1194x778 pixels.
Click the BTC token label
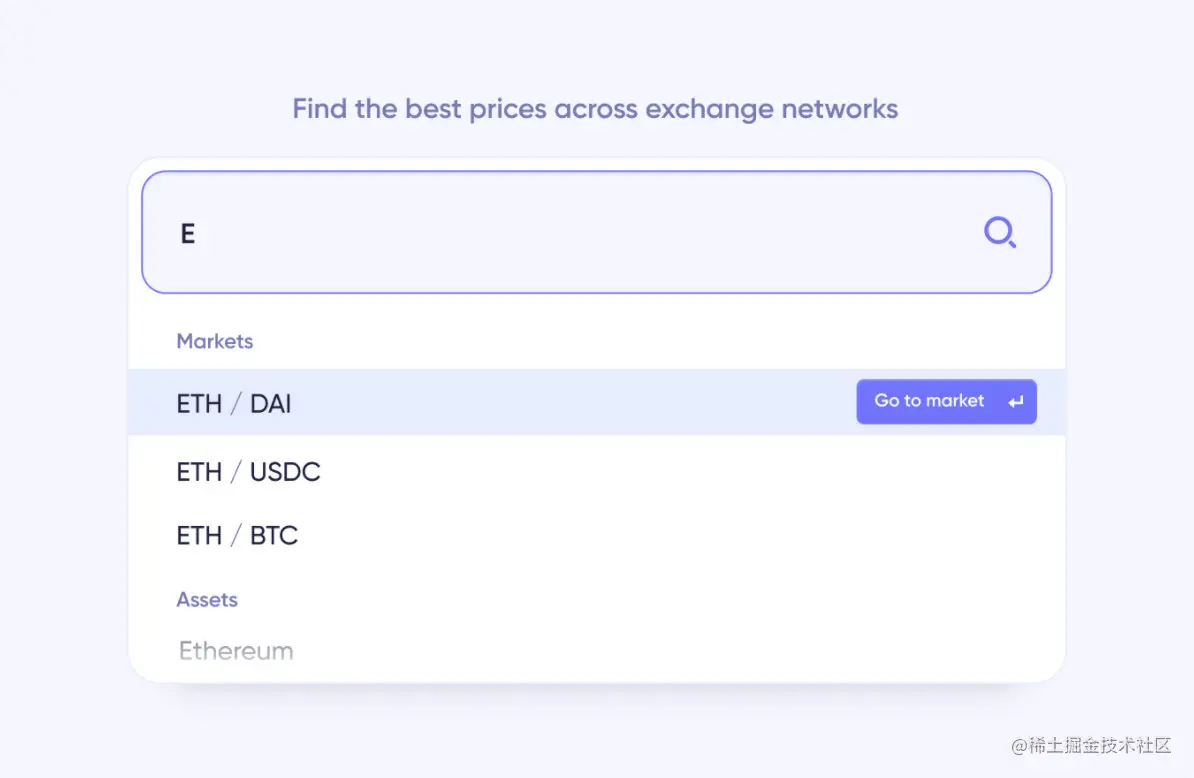pos(274,536)
